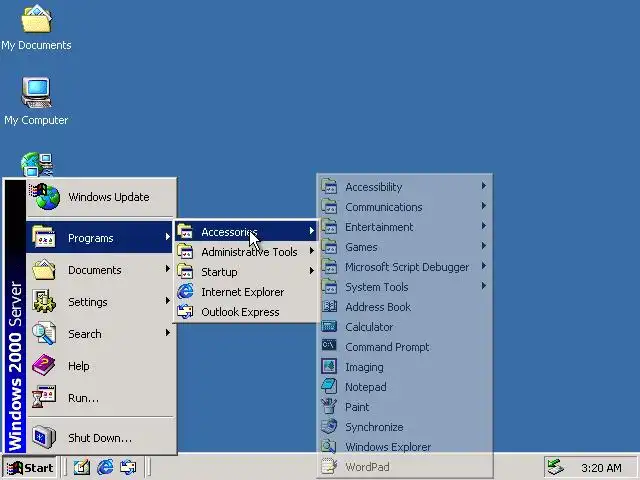640x480 pixels.
Task: Click the Calculator icon
Action: pyautogui.click(x=329, y=326)
